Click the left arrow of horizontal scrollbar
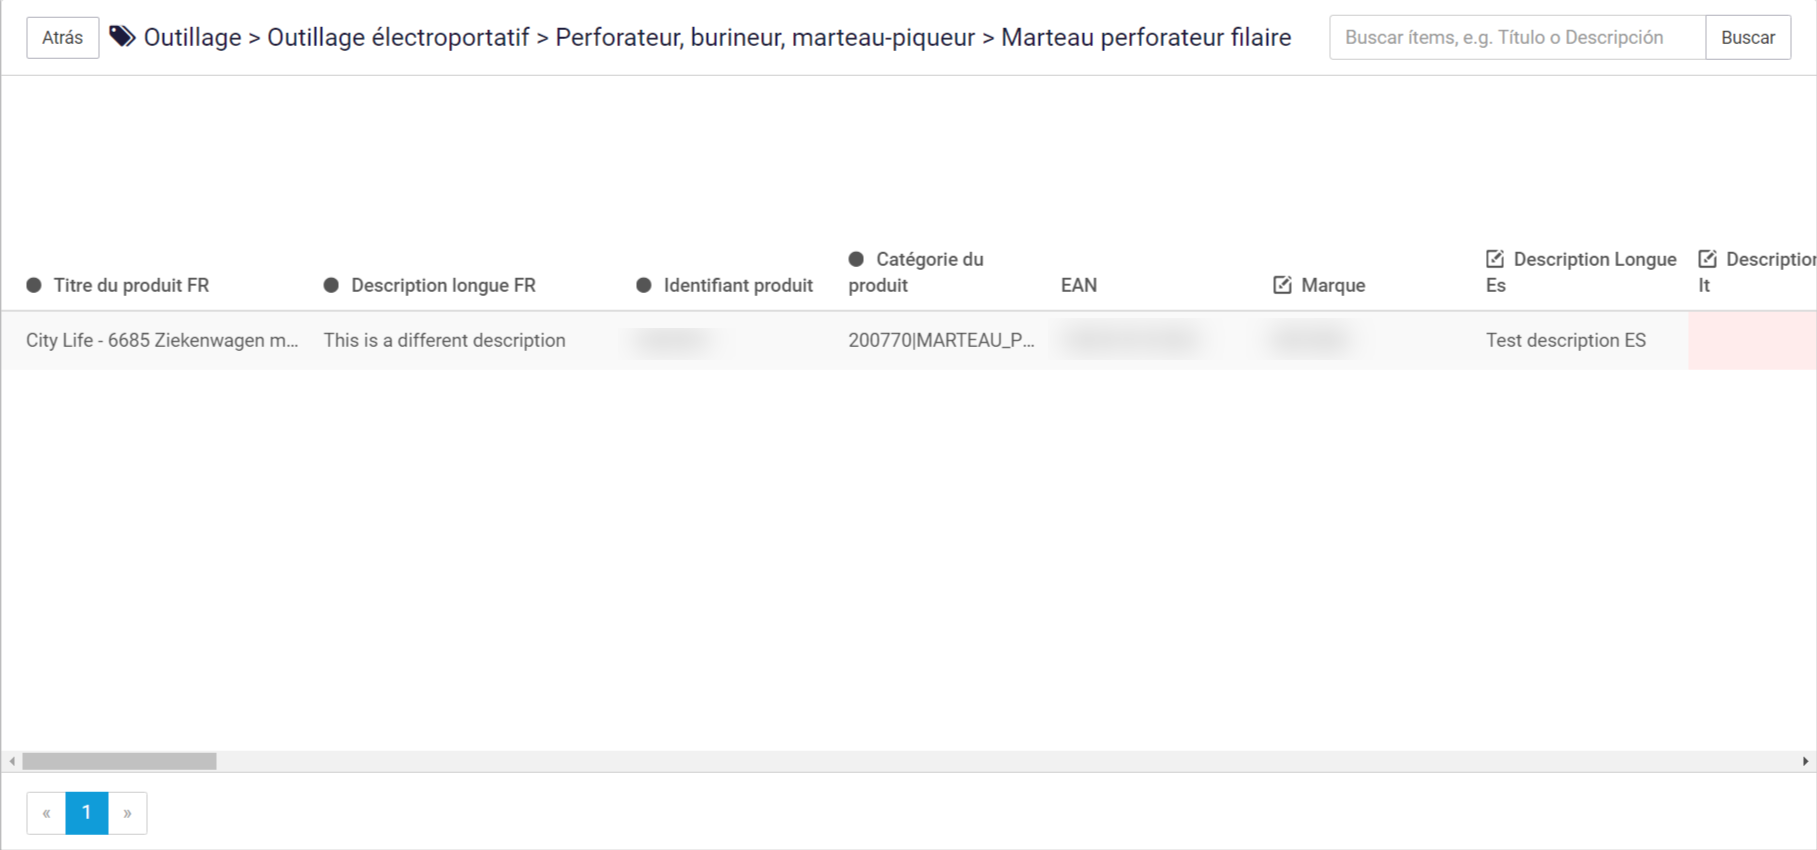The height and width of the screenshot is (850, 1817). (x=12, y=761)
